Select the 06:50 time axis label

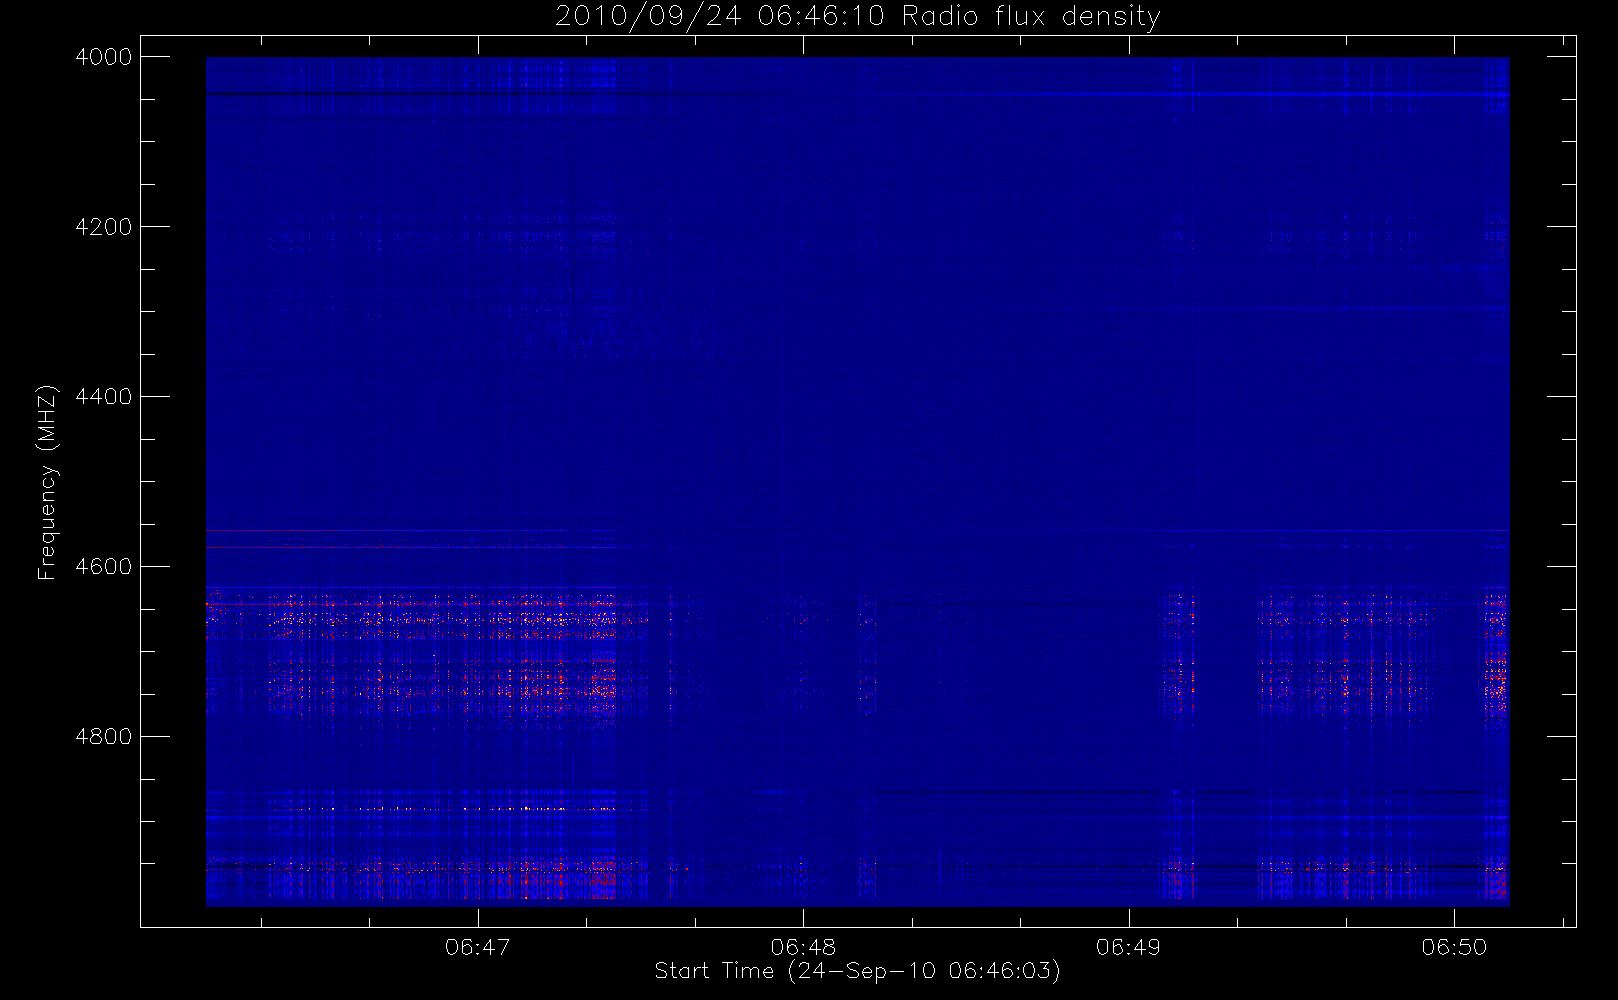coord(1454,947)
